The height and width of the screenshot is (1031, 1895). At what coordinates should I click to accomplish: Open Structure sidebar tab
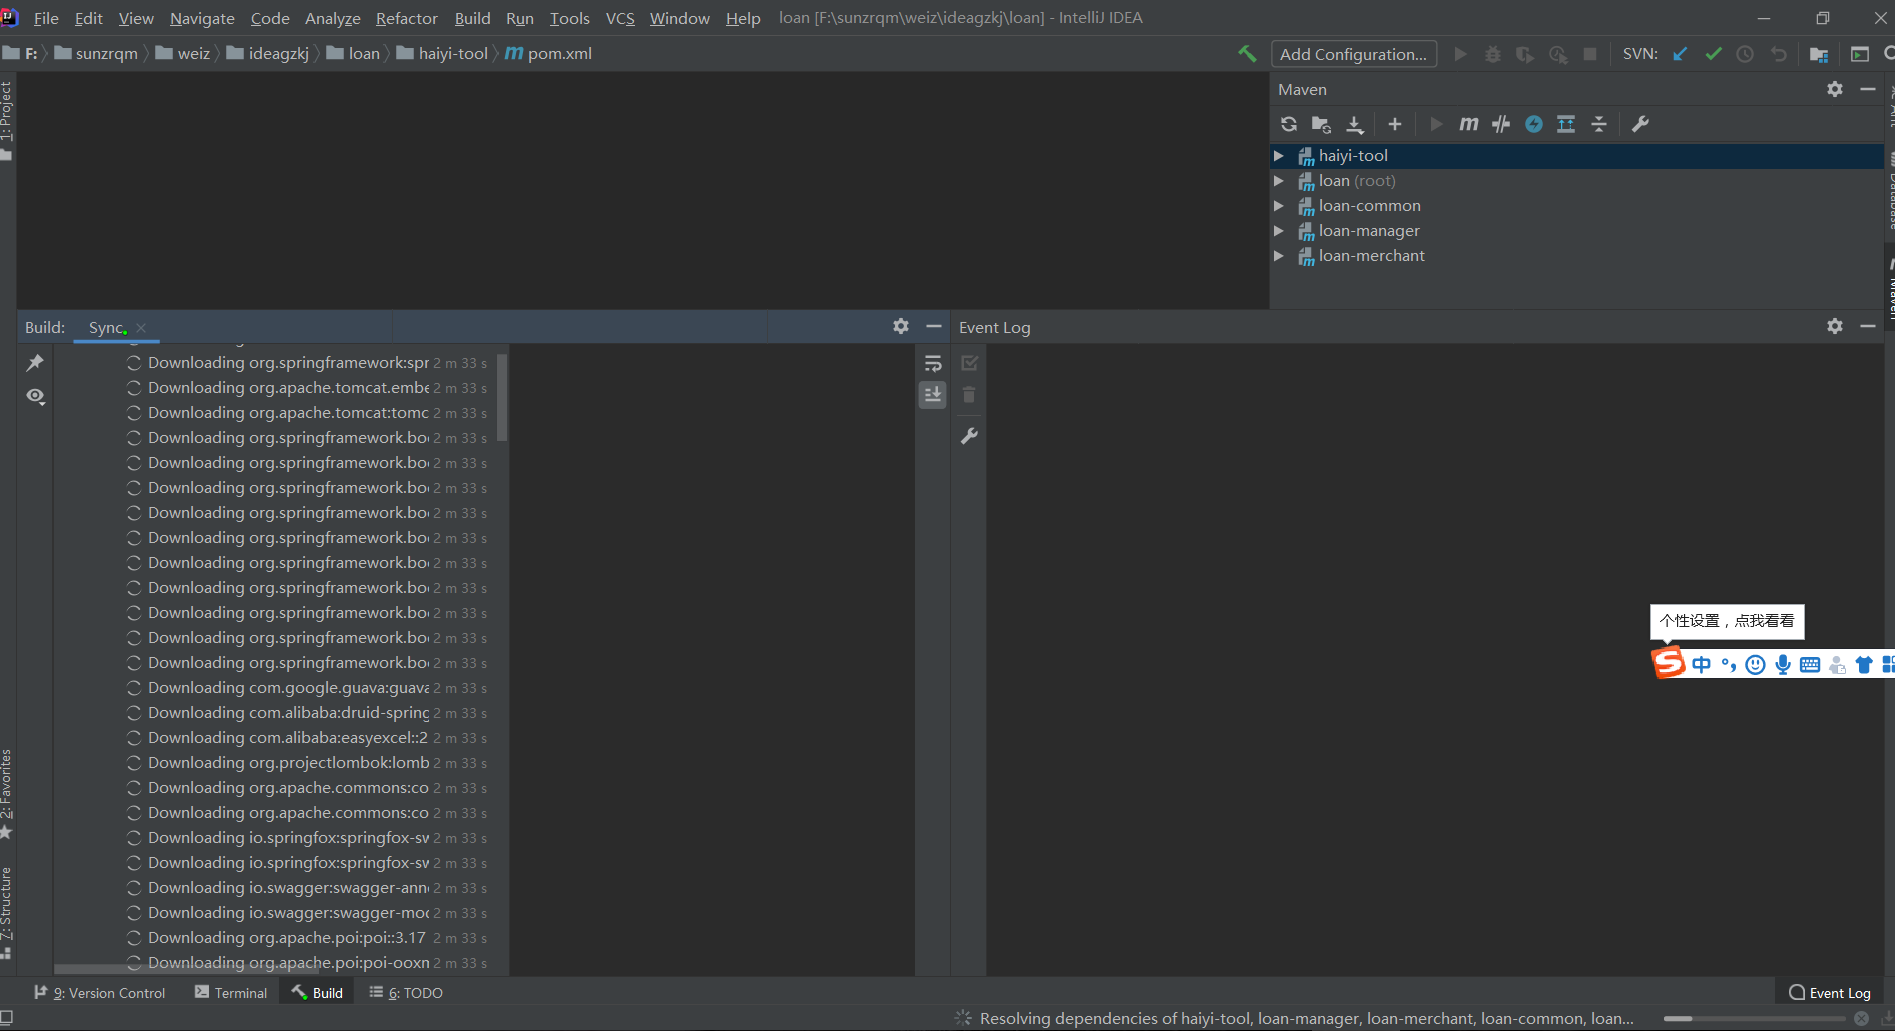tap(7, 912)
